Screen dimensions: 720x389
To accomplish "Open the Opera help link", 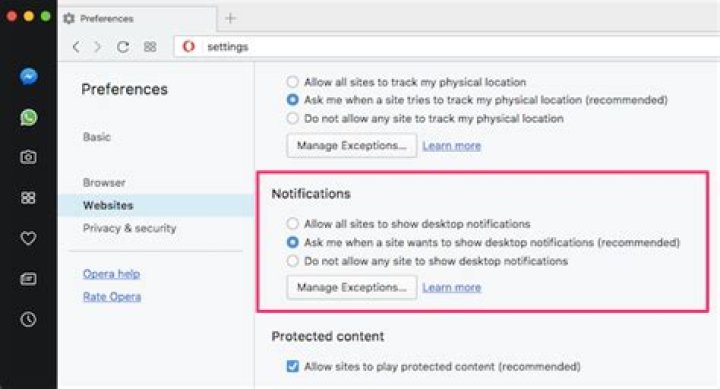I will click(111, 274).
